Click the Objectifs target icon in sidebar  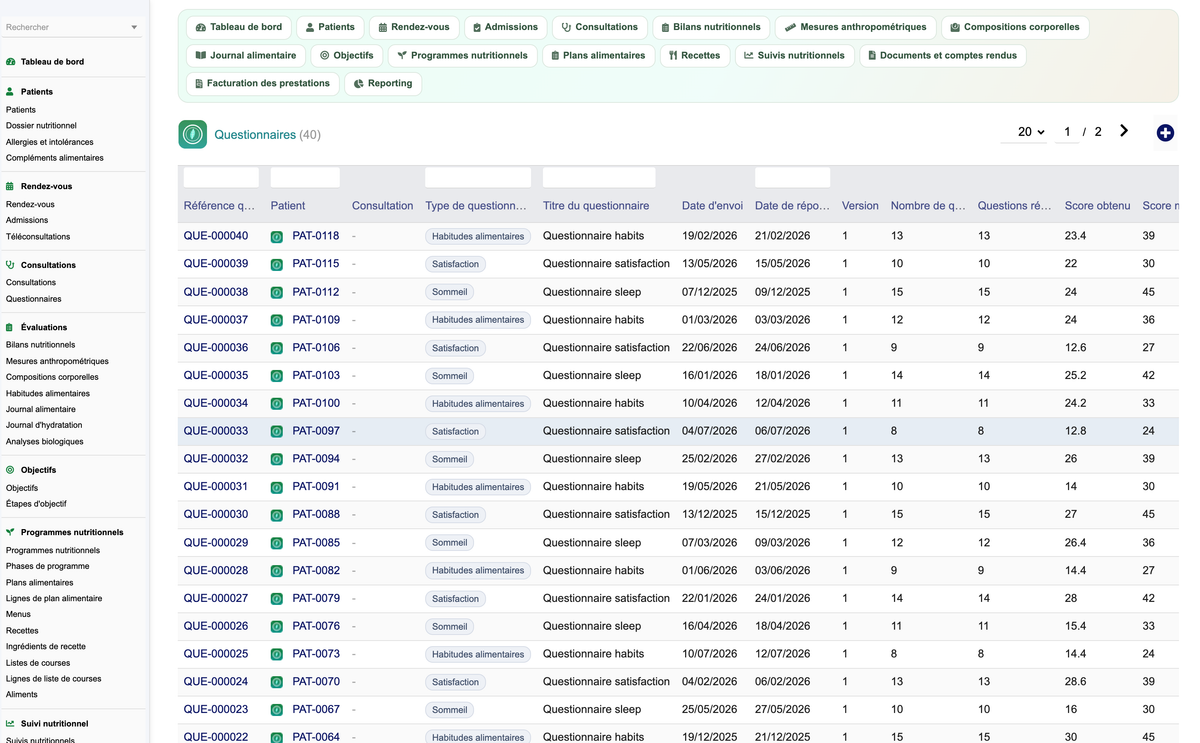pos(11,470)
